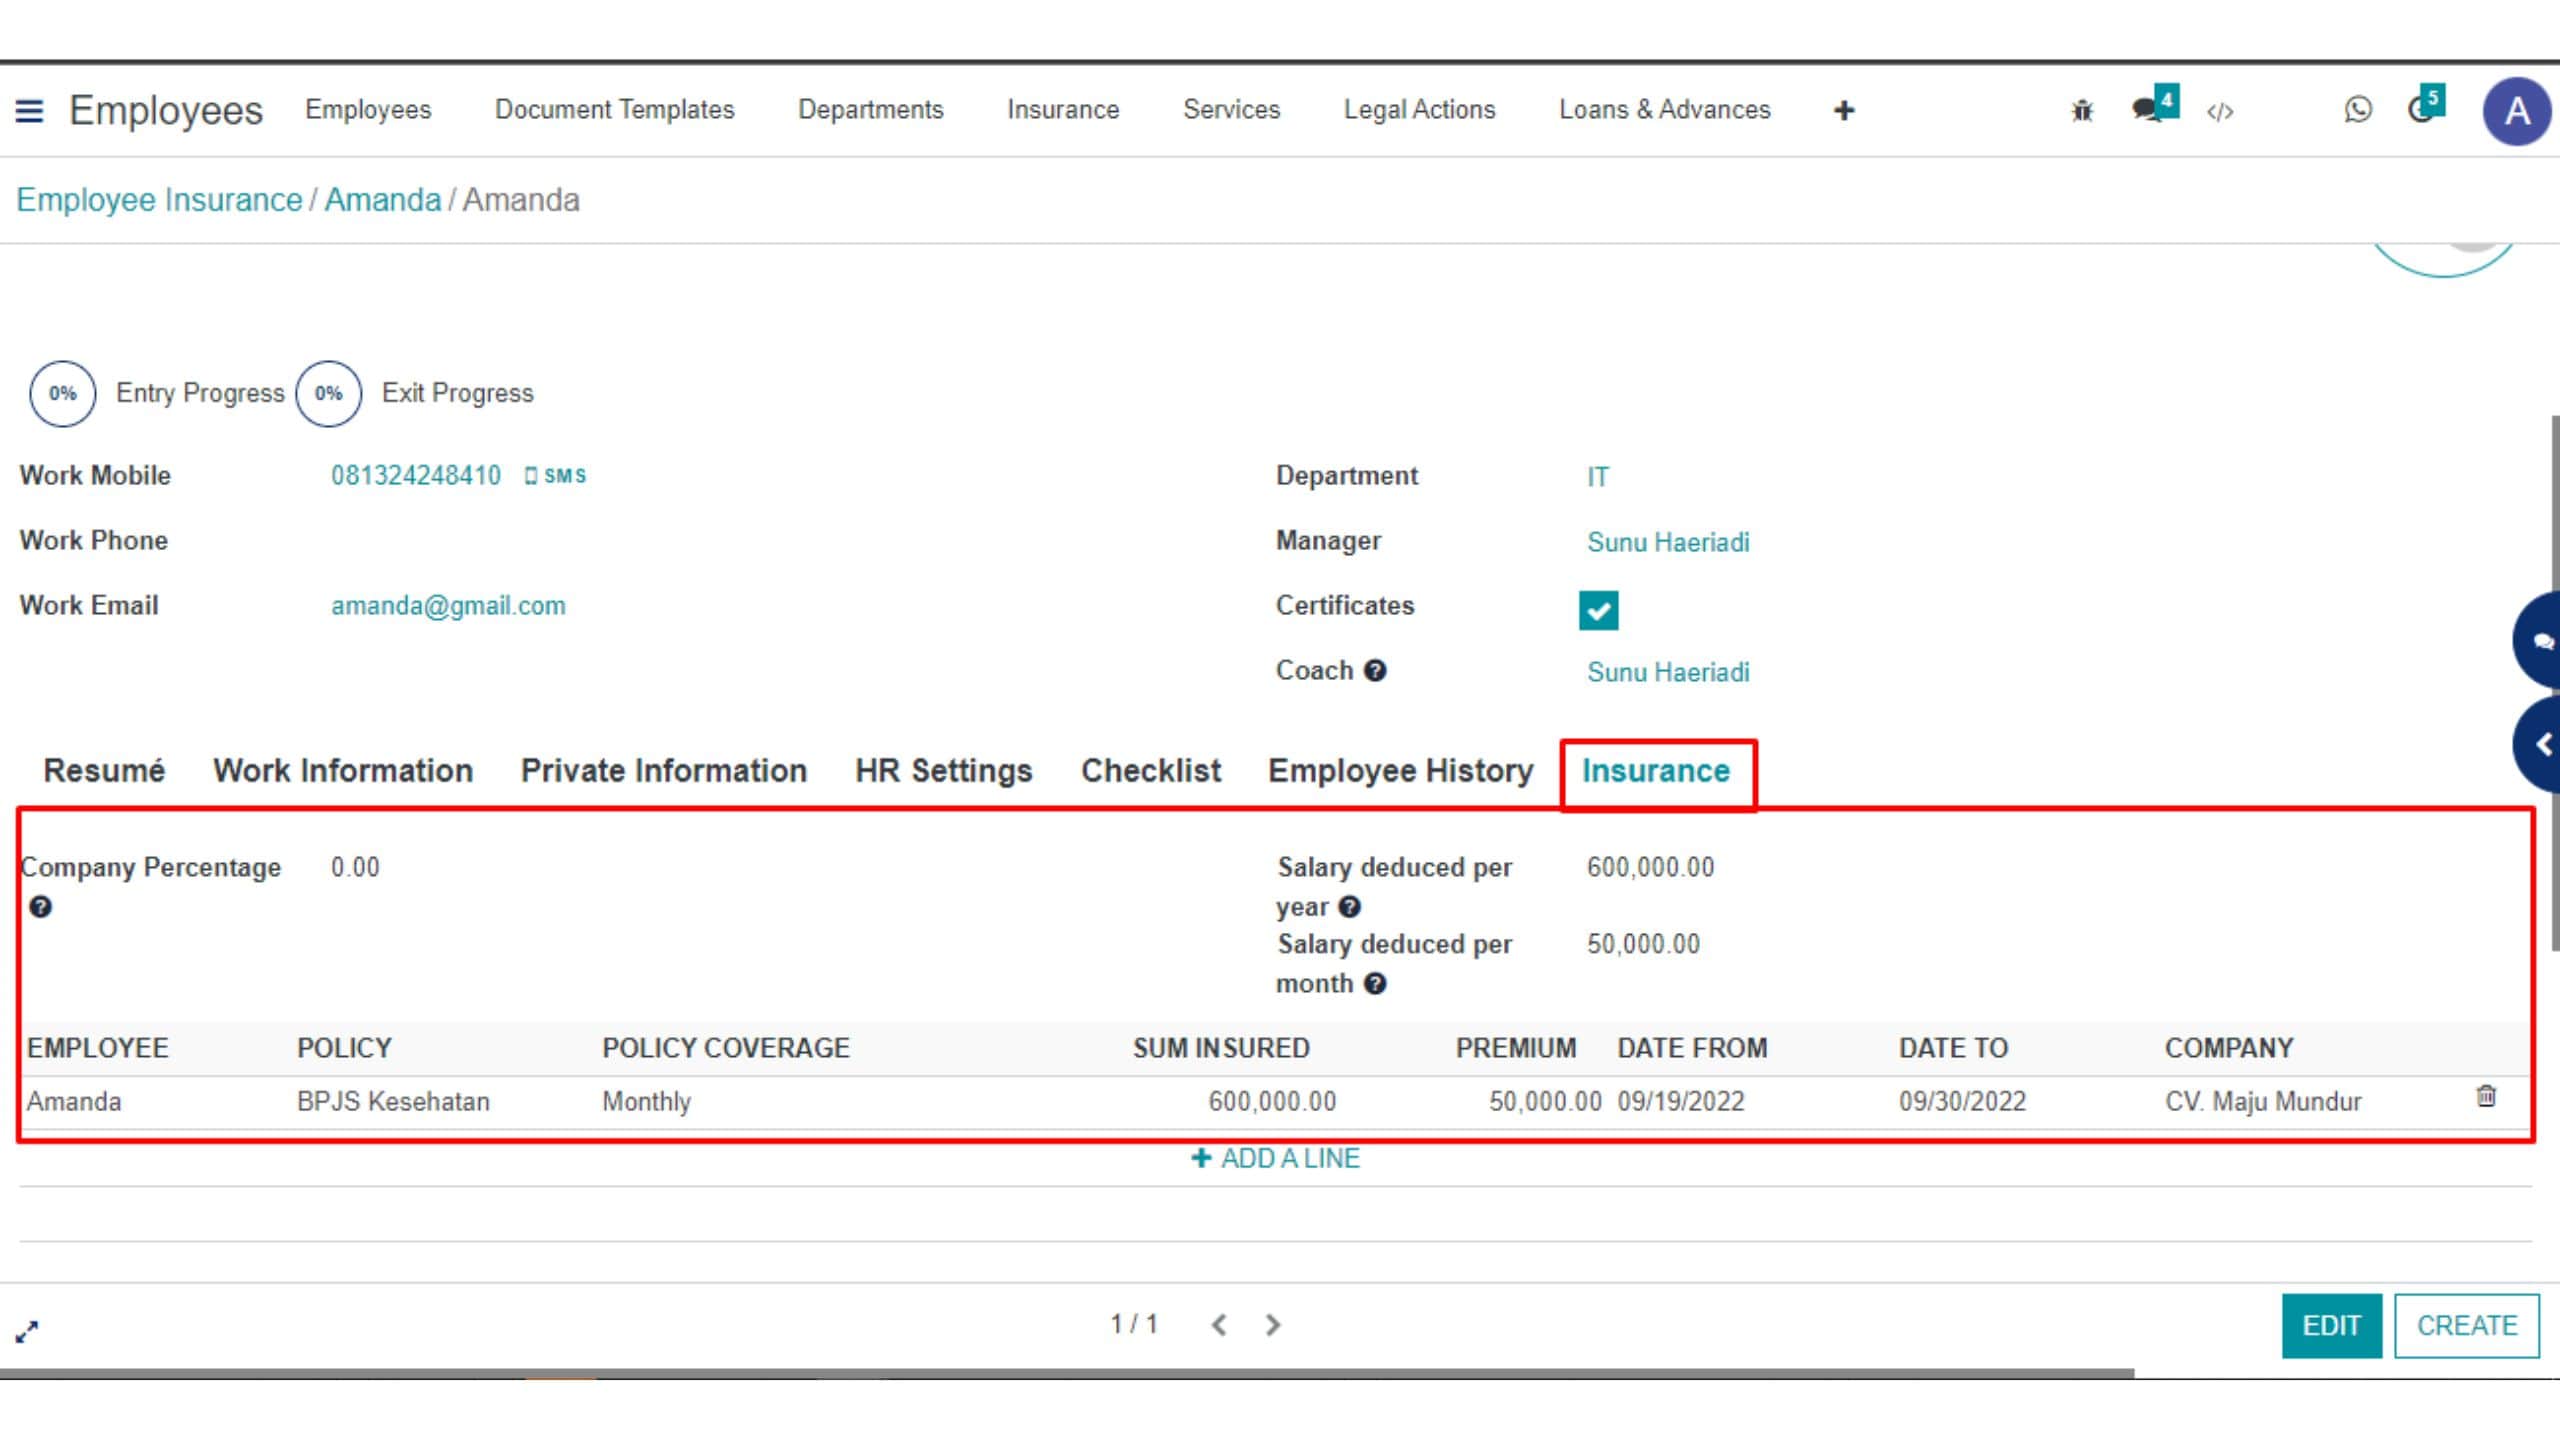Sort by POLICY column header
This screenshot has width=2560, height=1440.
pos(344,1048)
